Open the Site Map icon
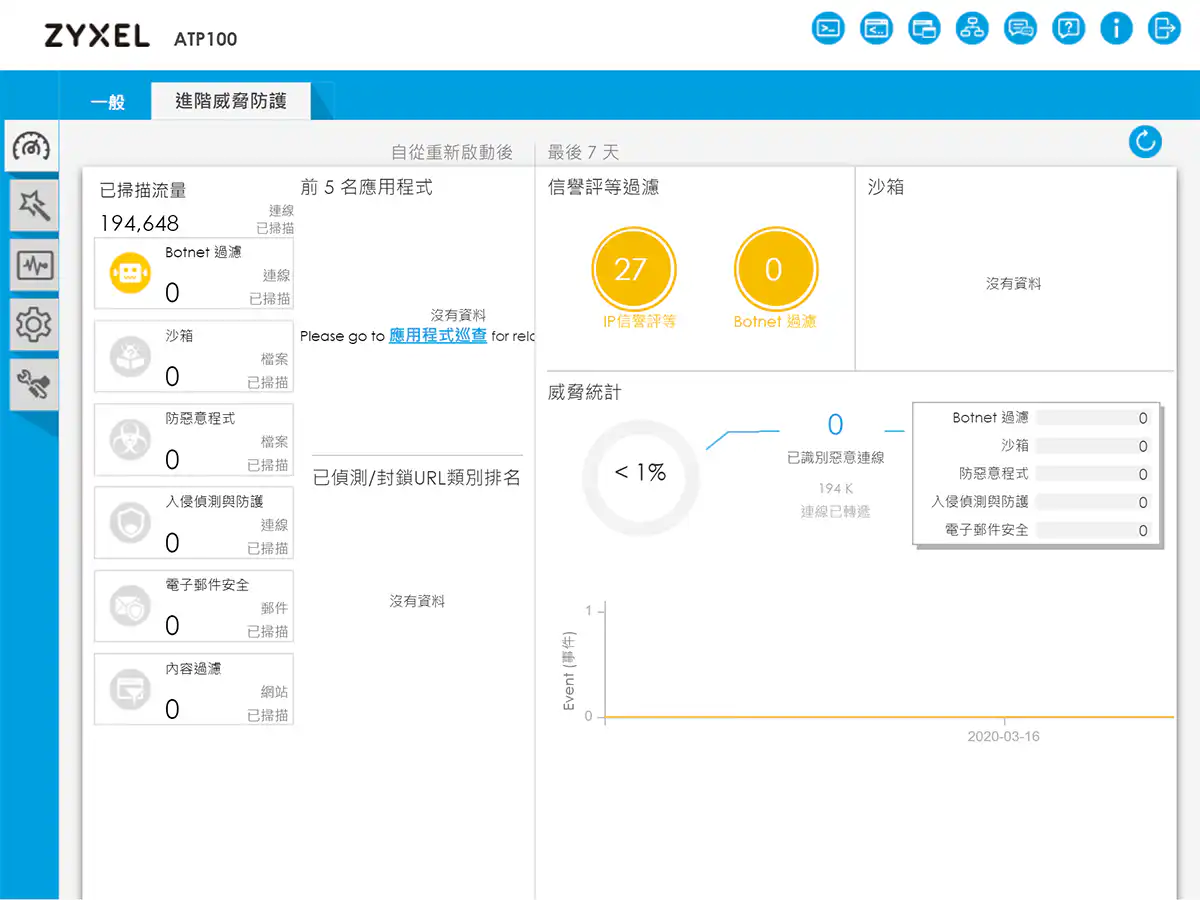 click(972, 28)
